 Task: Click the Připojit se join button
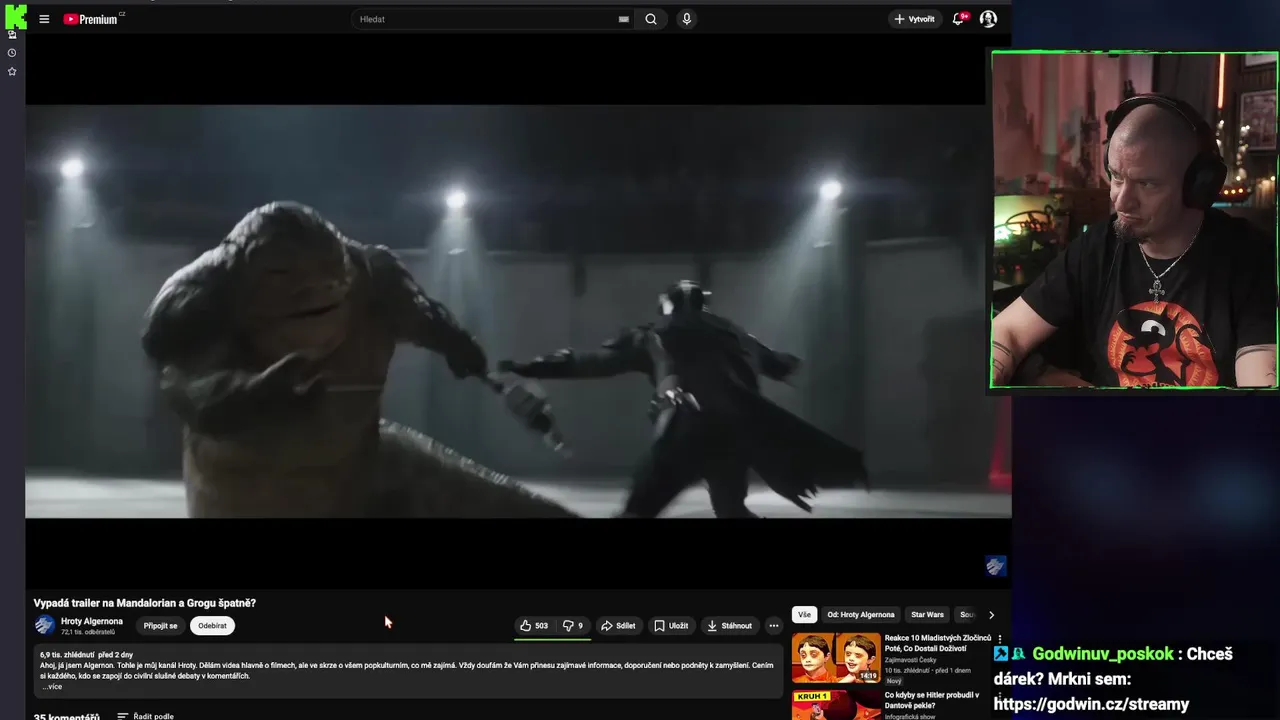coord(160,626)
